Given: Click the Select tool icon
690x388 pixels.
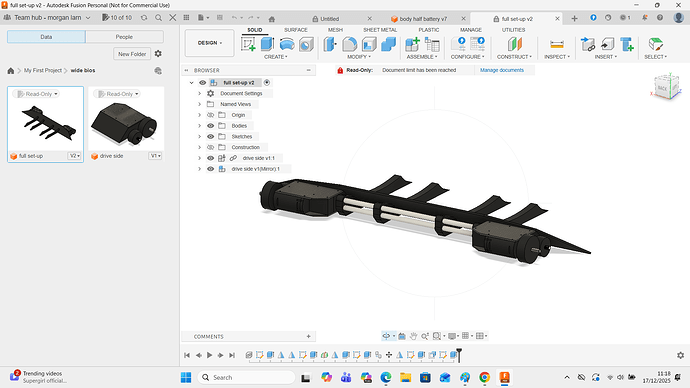Looking at the screenshot, I should pyautogui.click(x=656, y=44).
